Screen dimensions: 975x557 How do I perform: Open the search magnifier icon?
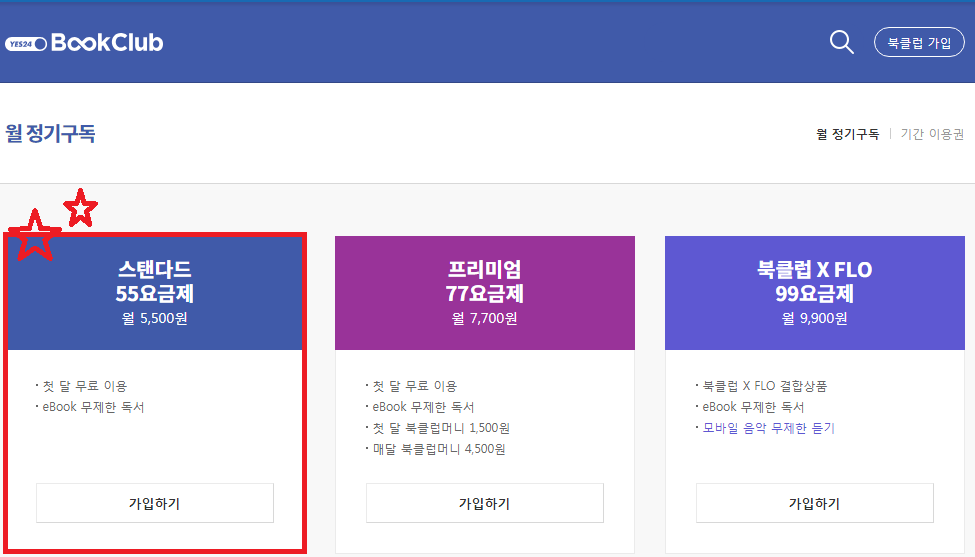(841, 42)
